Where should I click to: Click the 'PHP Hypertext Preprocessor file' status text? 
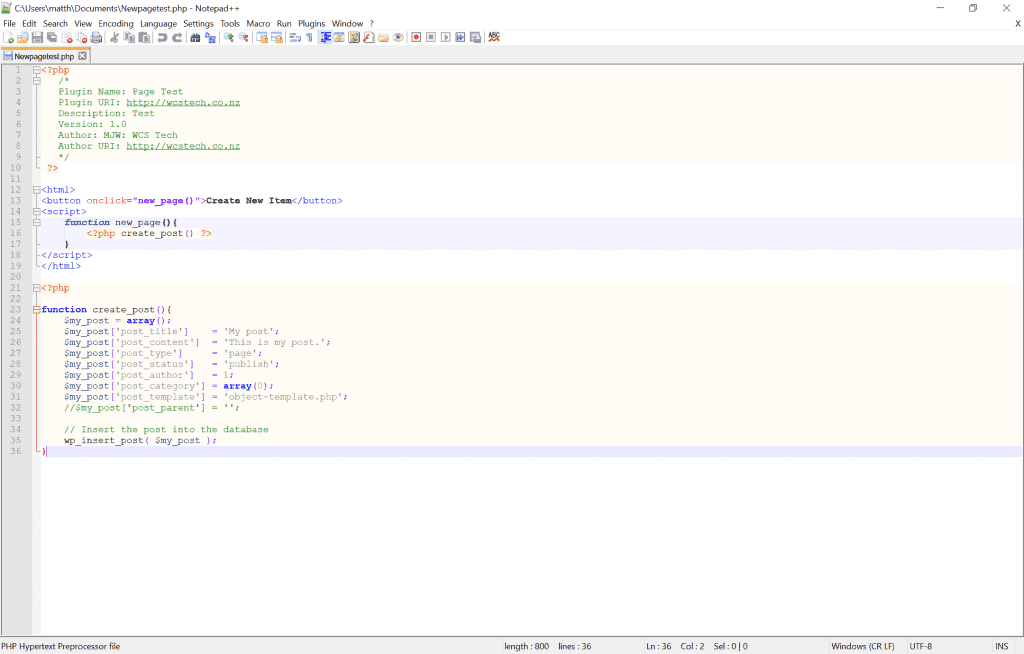click(x=61, y=646)
